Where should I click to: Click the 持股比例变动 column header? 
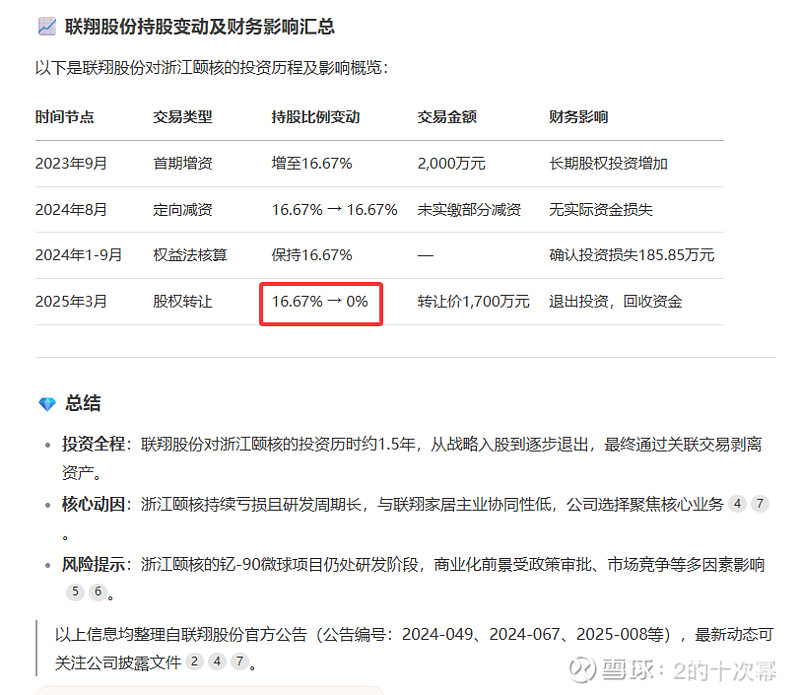[x=315, y=117]
